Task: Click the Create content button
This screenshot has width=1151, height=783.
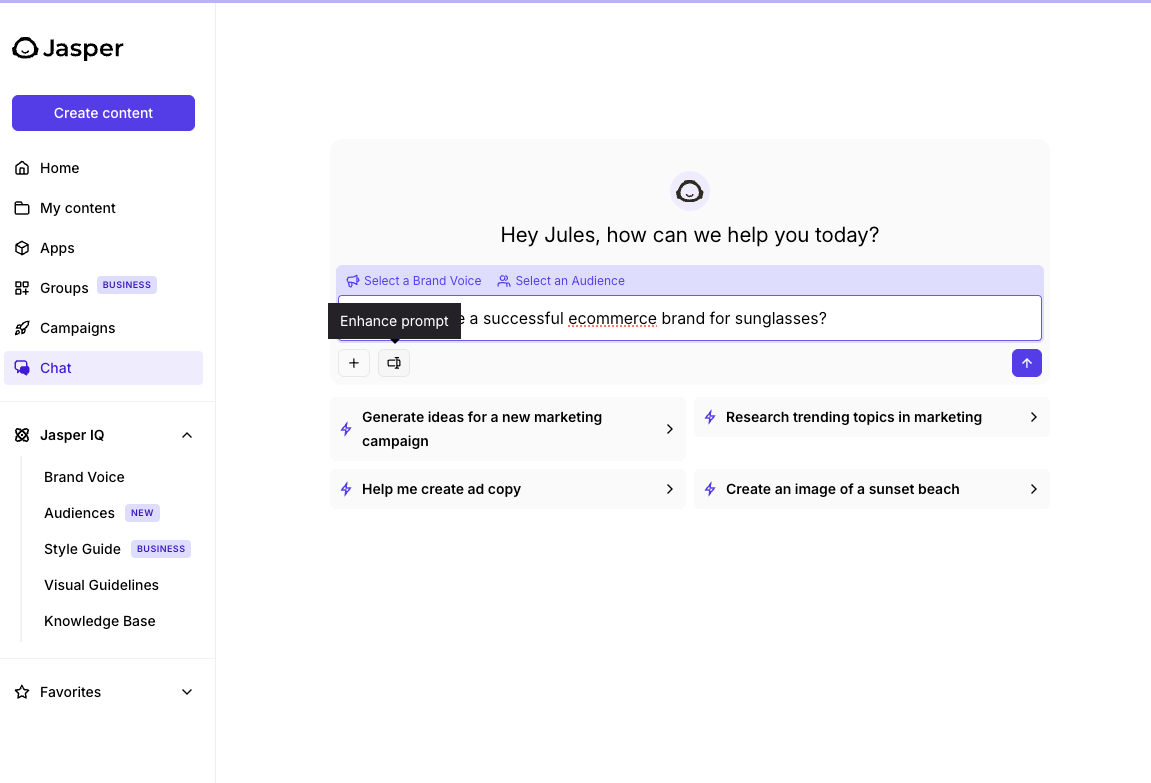Action: pyautogui.click(x=104, y=113)
